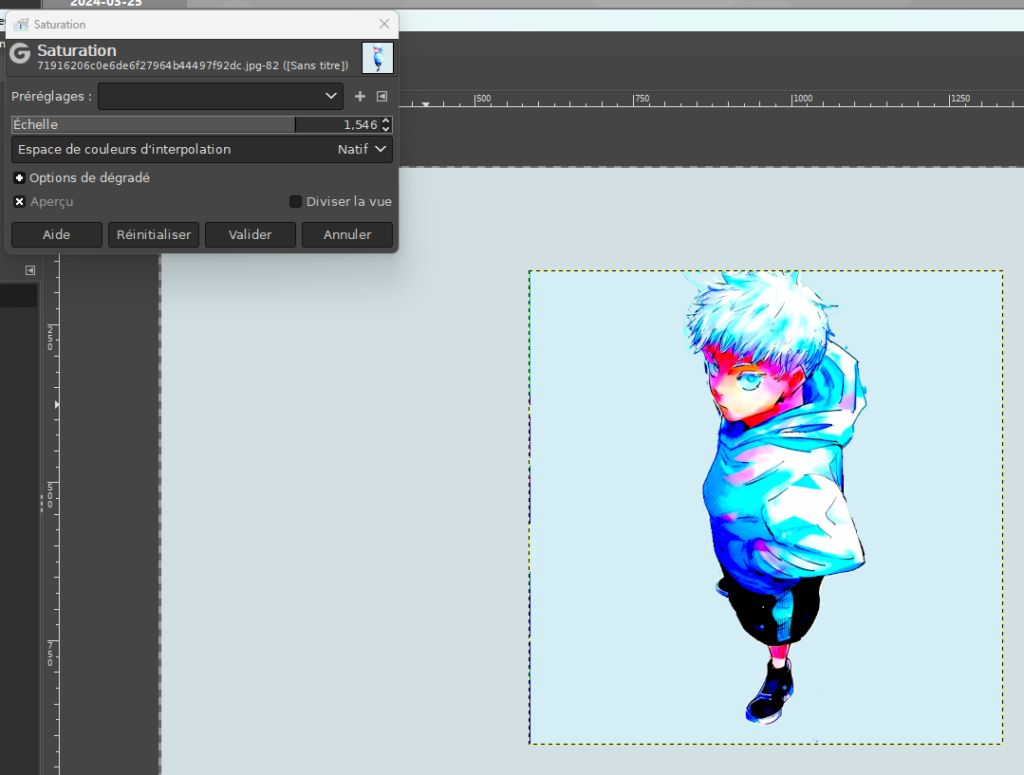Open presets menu icon beside the plus
1024x775 pixels.
tap(382, 96)
